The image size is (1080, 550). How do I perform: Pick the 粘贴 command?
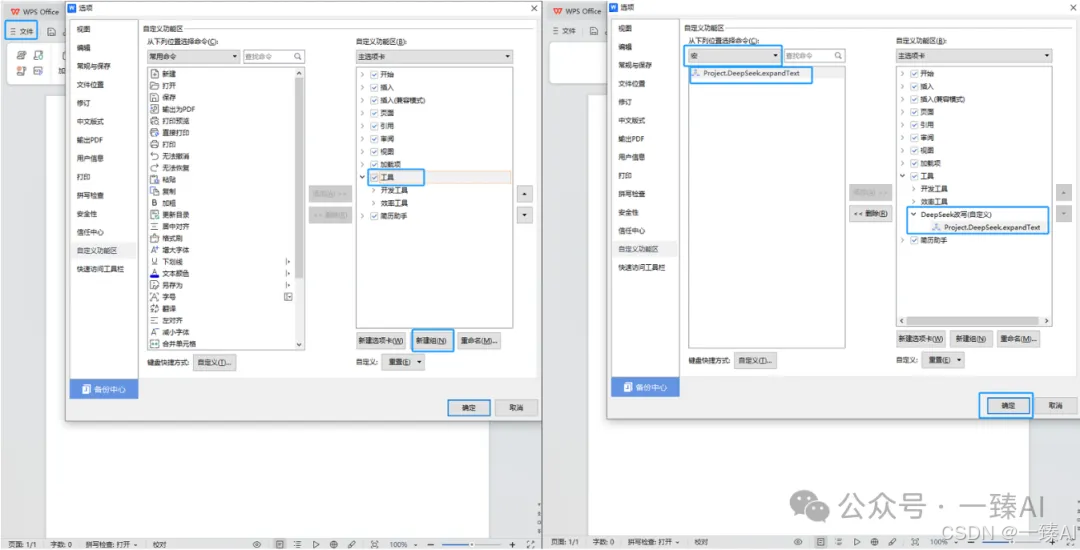click(168, 179)
